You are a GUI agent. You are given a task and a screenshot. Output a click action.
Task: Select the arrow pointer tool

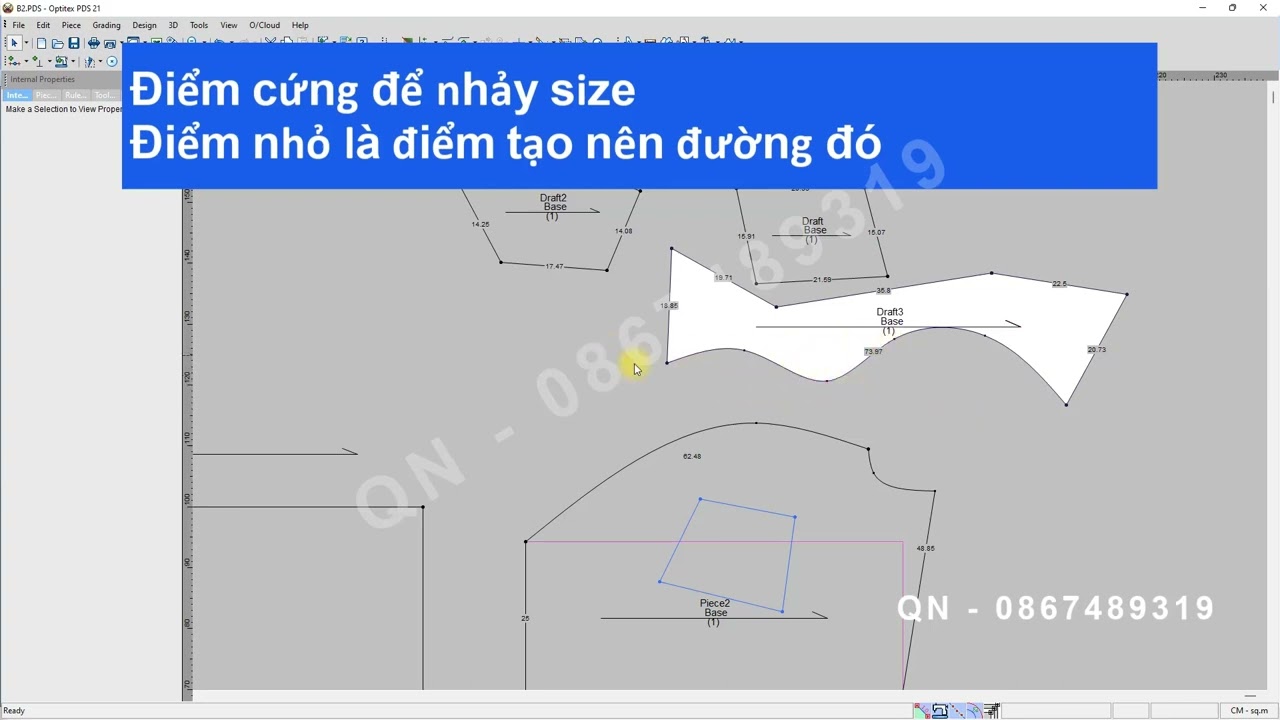click(14, 43)
